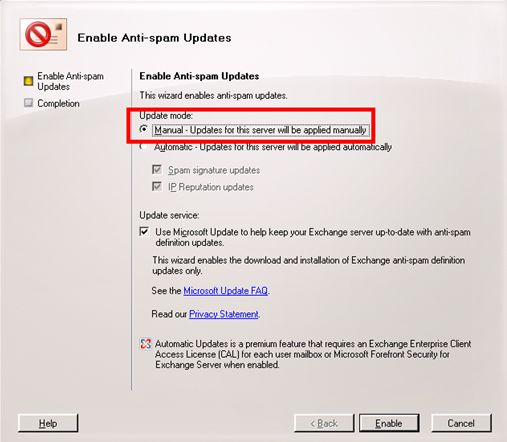
Task: Click the yellow Enable Anti-spam Updates step icon
Action: (x=28, y=81)
